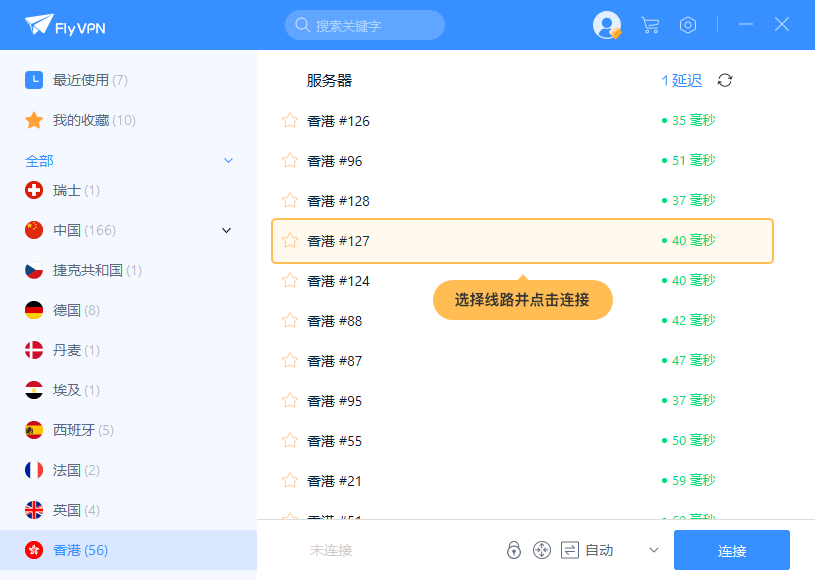Select 德国 in the country list

tap(66, 310)
